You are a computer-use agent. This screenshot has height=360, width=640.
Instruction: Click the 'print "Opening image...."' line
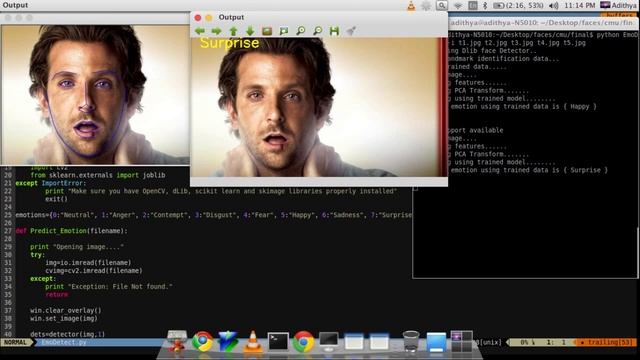(77, 247)
